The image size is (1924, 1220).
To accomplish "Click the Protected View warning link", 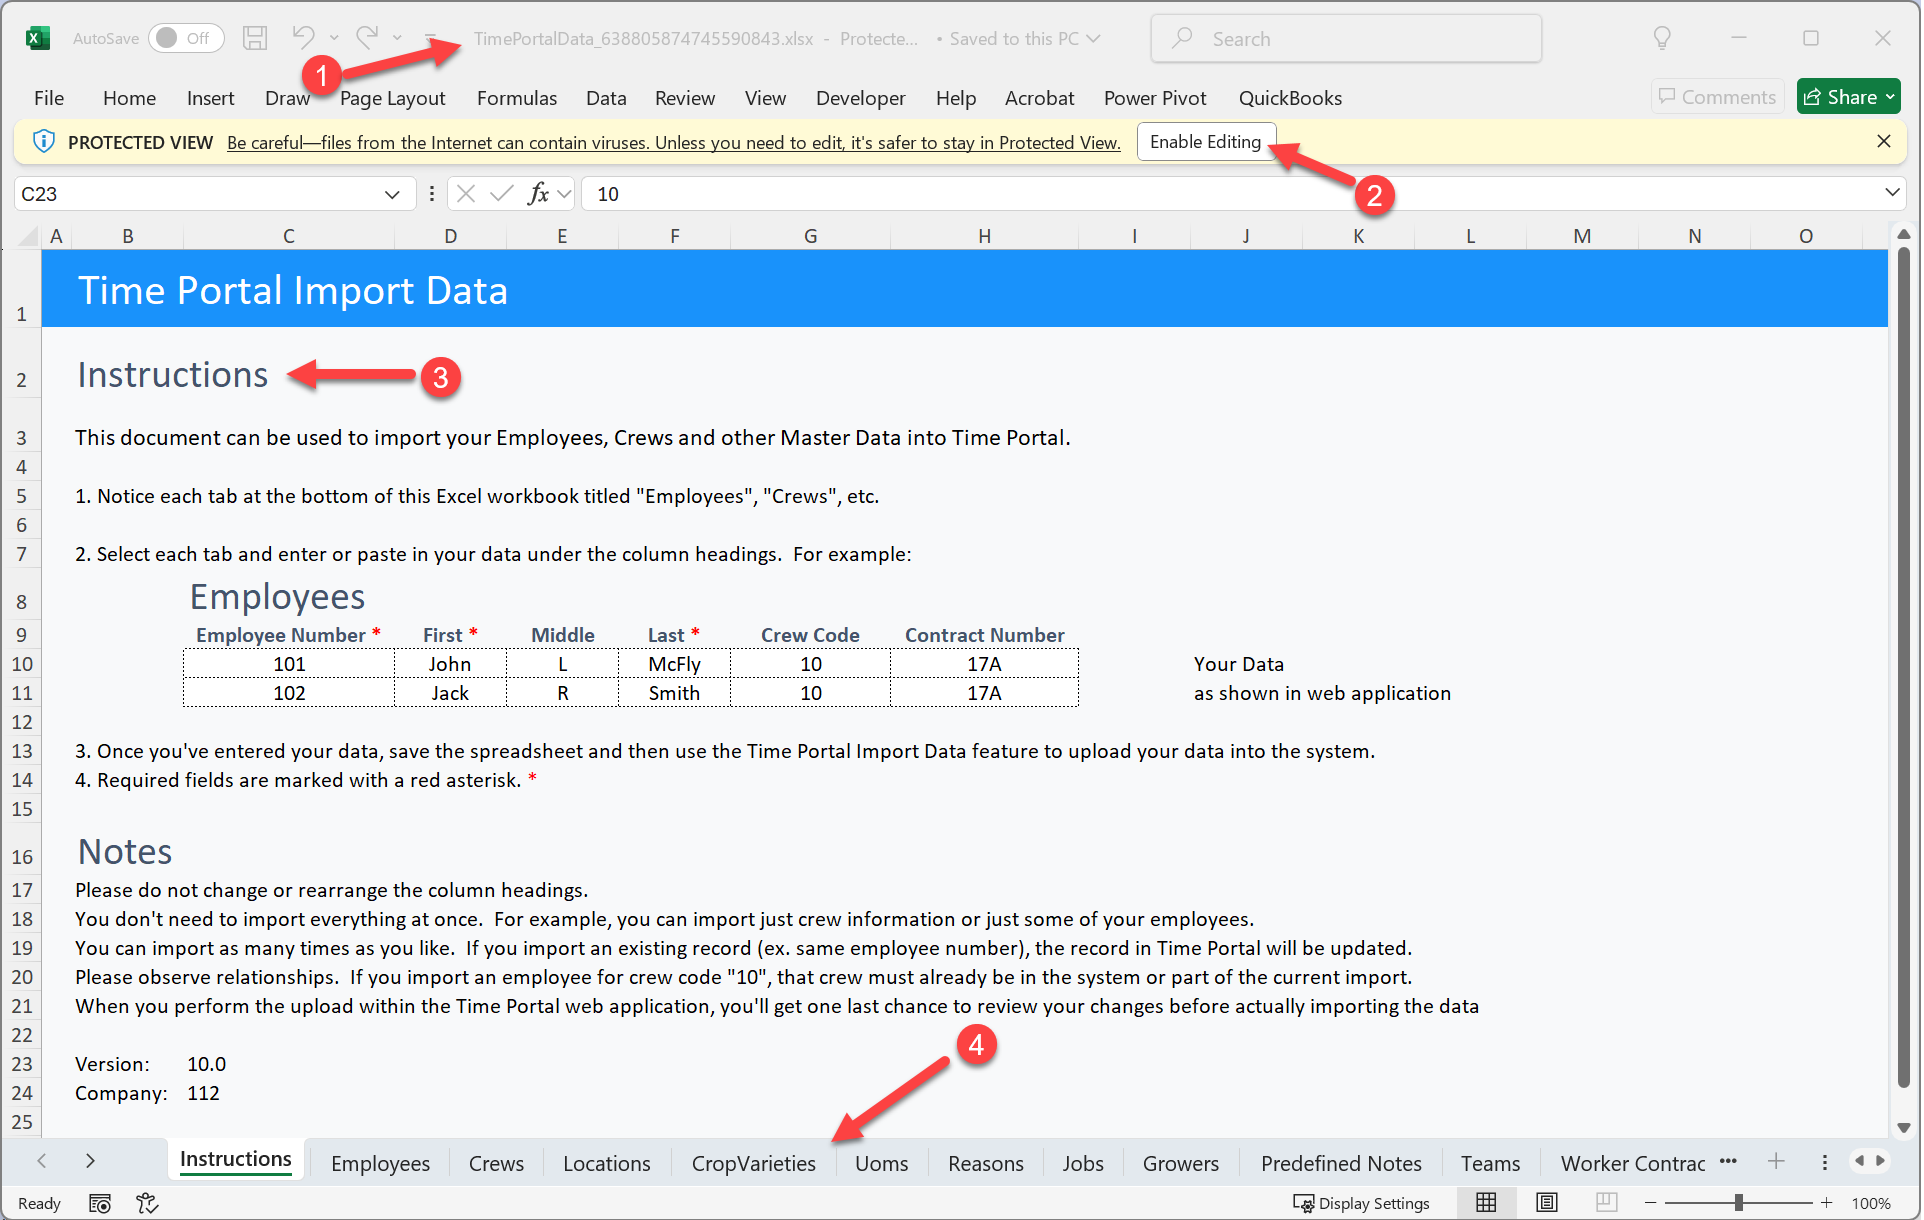I will [x=673, y=143].
